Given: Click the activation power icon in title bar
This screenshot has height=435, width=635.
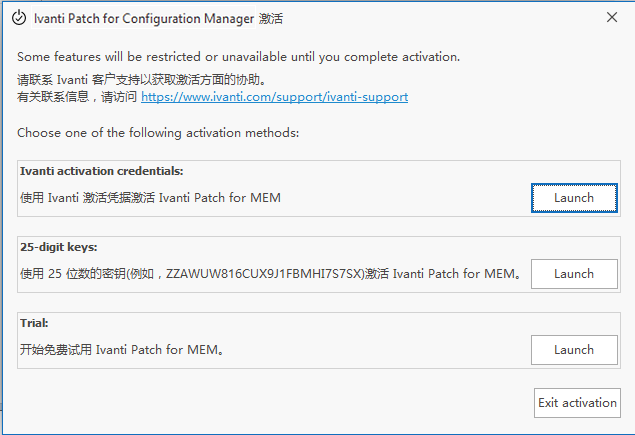Looking at the screenshot, I should (x=19, y=18).
